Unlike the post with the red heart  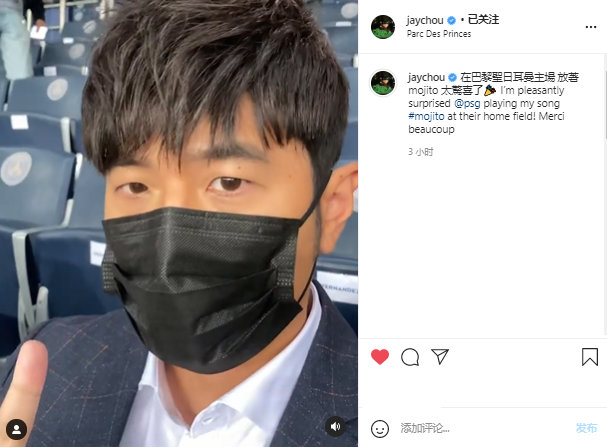[380, 357]
